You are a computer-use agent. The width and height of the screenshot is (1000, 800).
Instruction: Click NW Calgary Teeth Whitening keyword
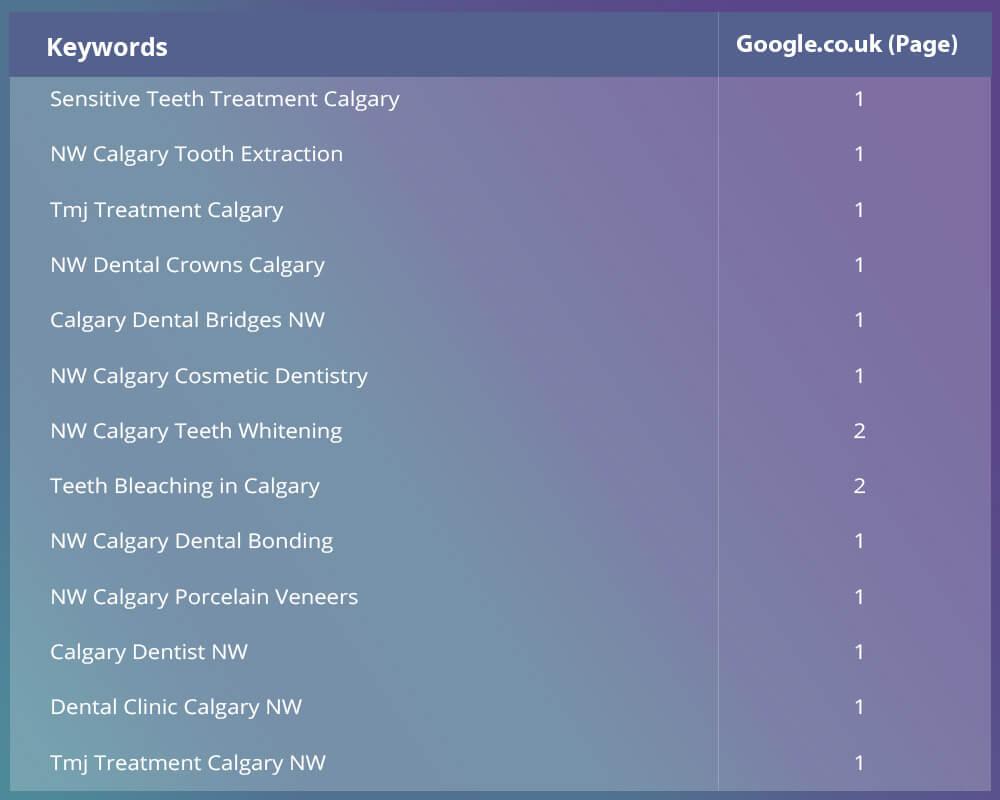point(196,431)
